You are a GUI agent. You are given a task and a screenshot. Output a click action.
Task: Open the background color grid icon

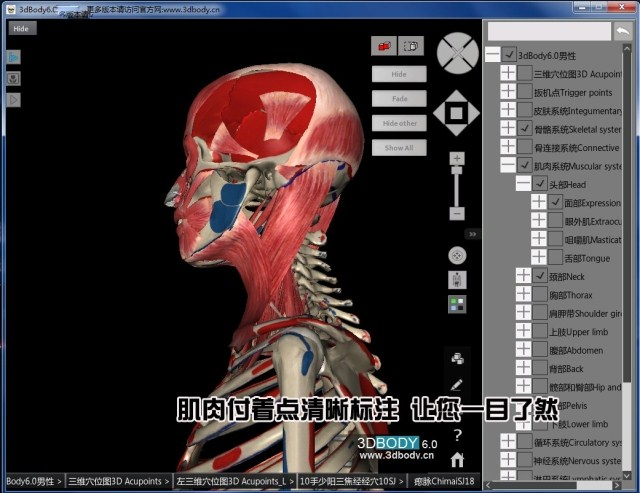457,303
